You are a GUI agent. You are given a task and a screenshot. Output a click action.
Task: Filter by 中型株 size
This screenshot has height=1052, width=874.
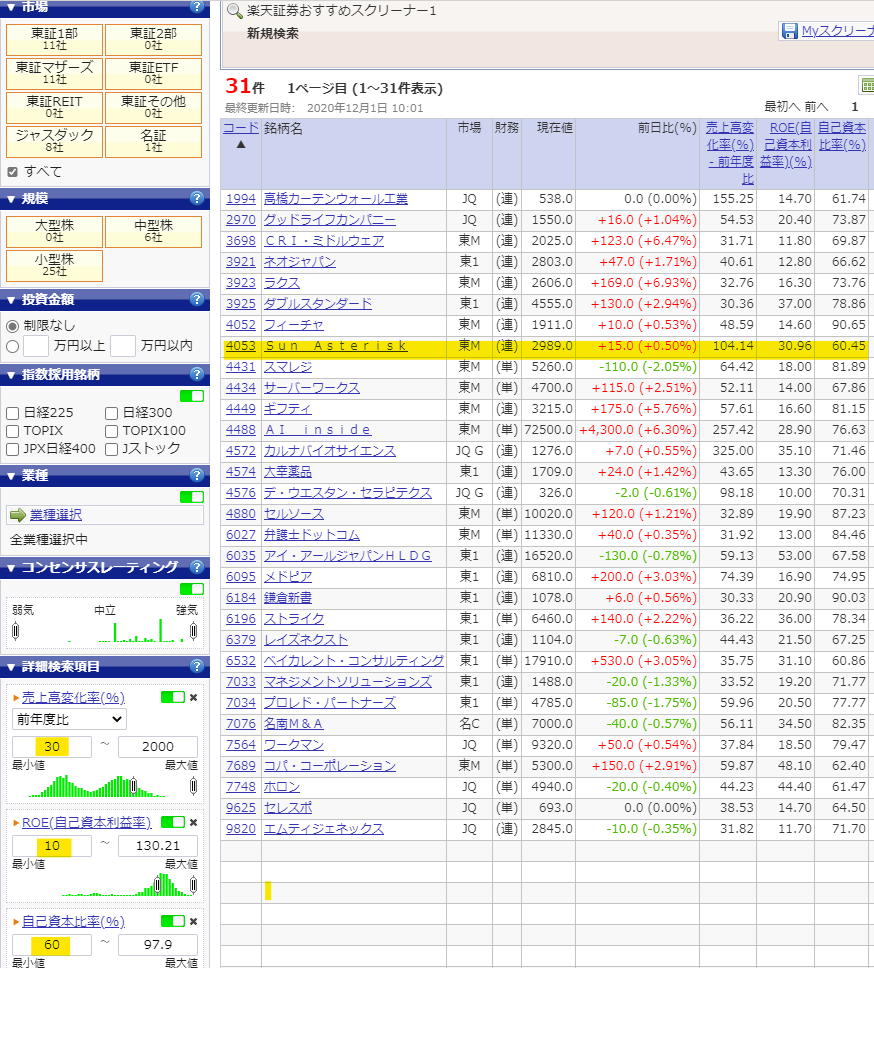154,231
